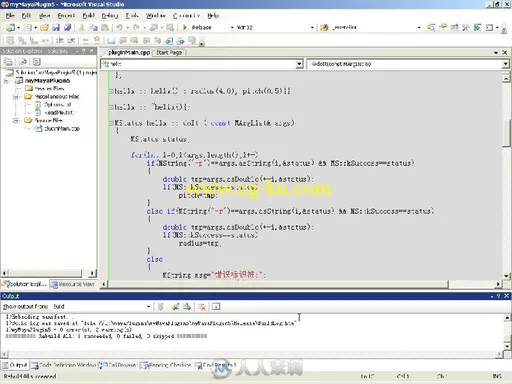512x384 pixels.
Task: Click the Toolbox hammer-and-wrench icon
Action: point(466,27)
